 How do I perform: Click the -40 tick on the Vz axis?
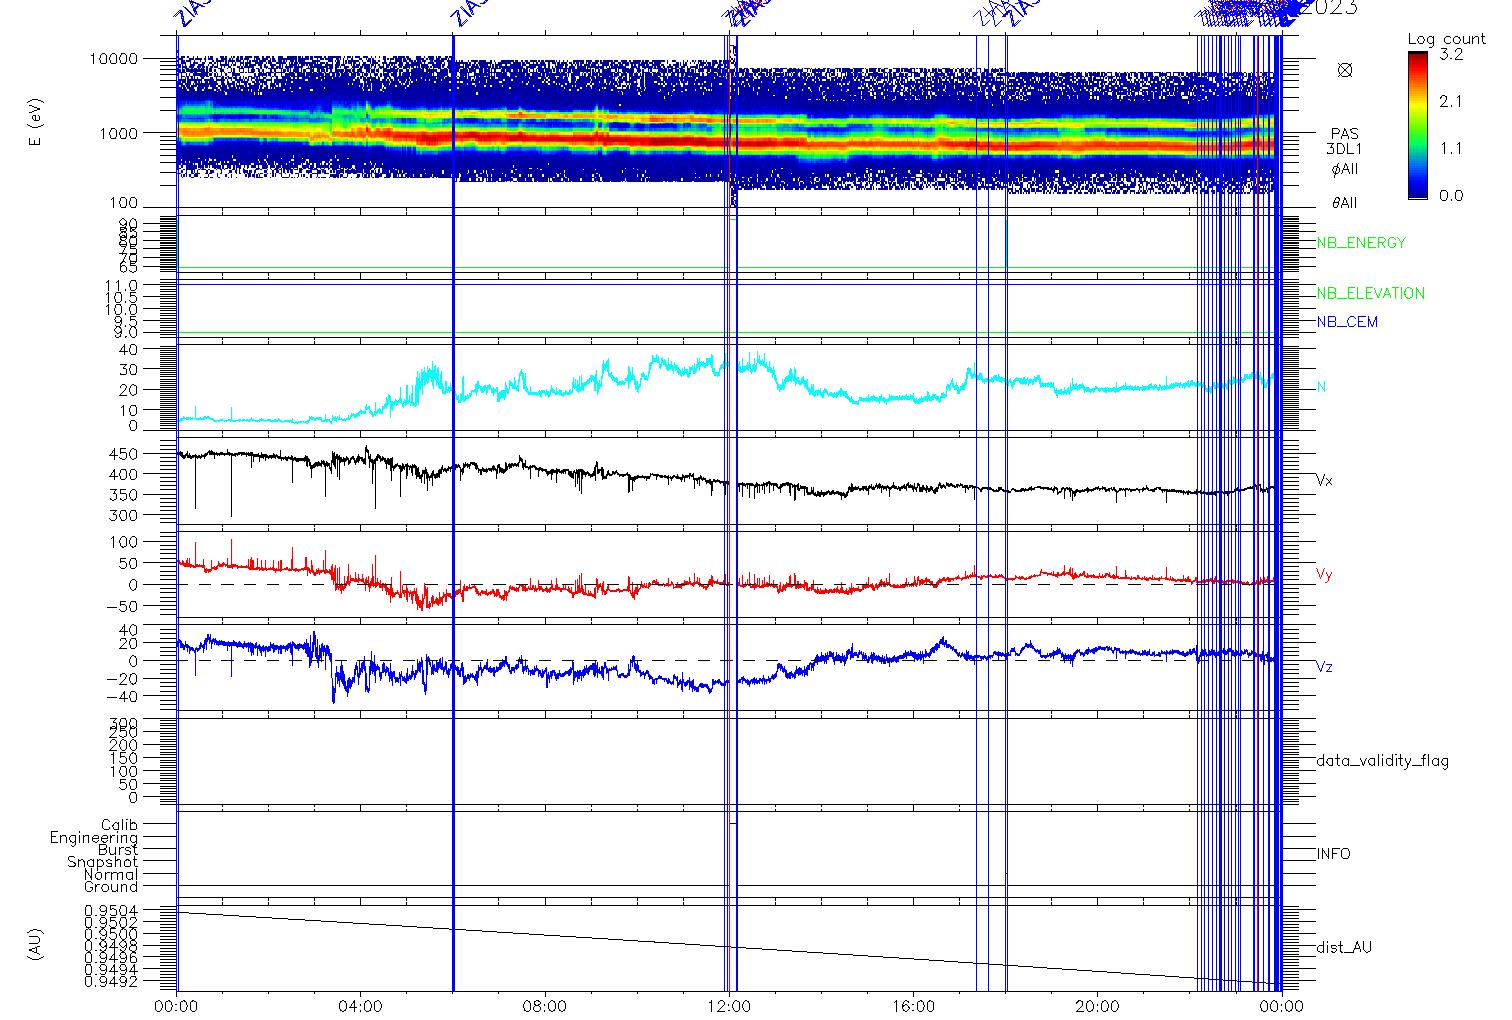pos(121,696)
